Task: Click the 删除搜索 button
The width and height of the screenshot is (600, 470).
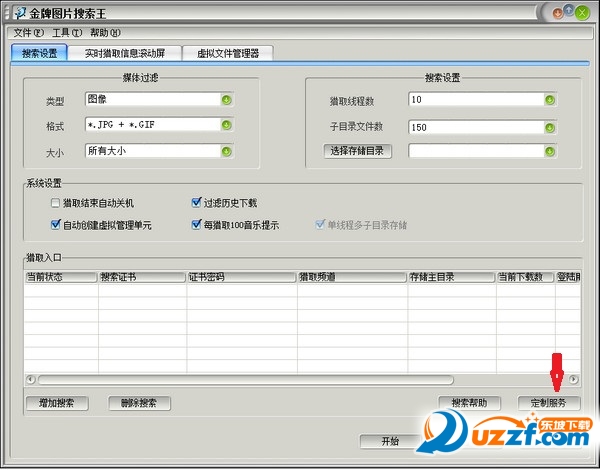Action: (x=139, y=403)
